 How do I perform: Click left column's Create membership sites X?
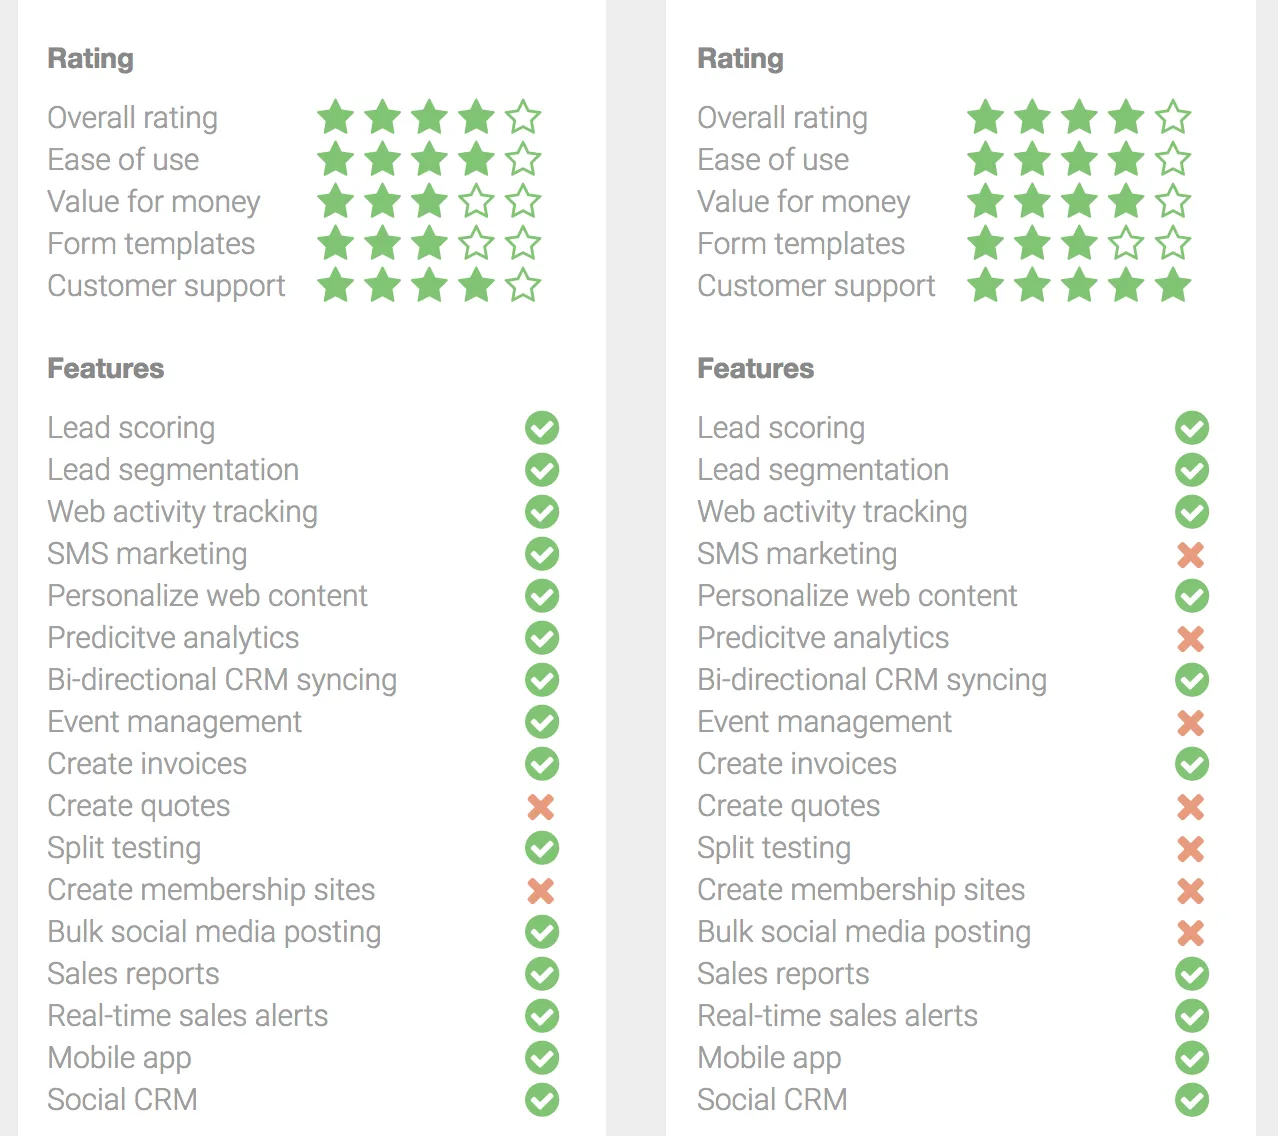pyautogui.click(x=541, y=890)
